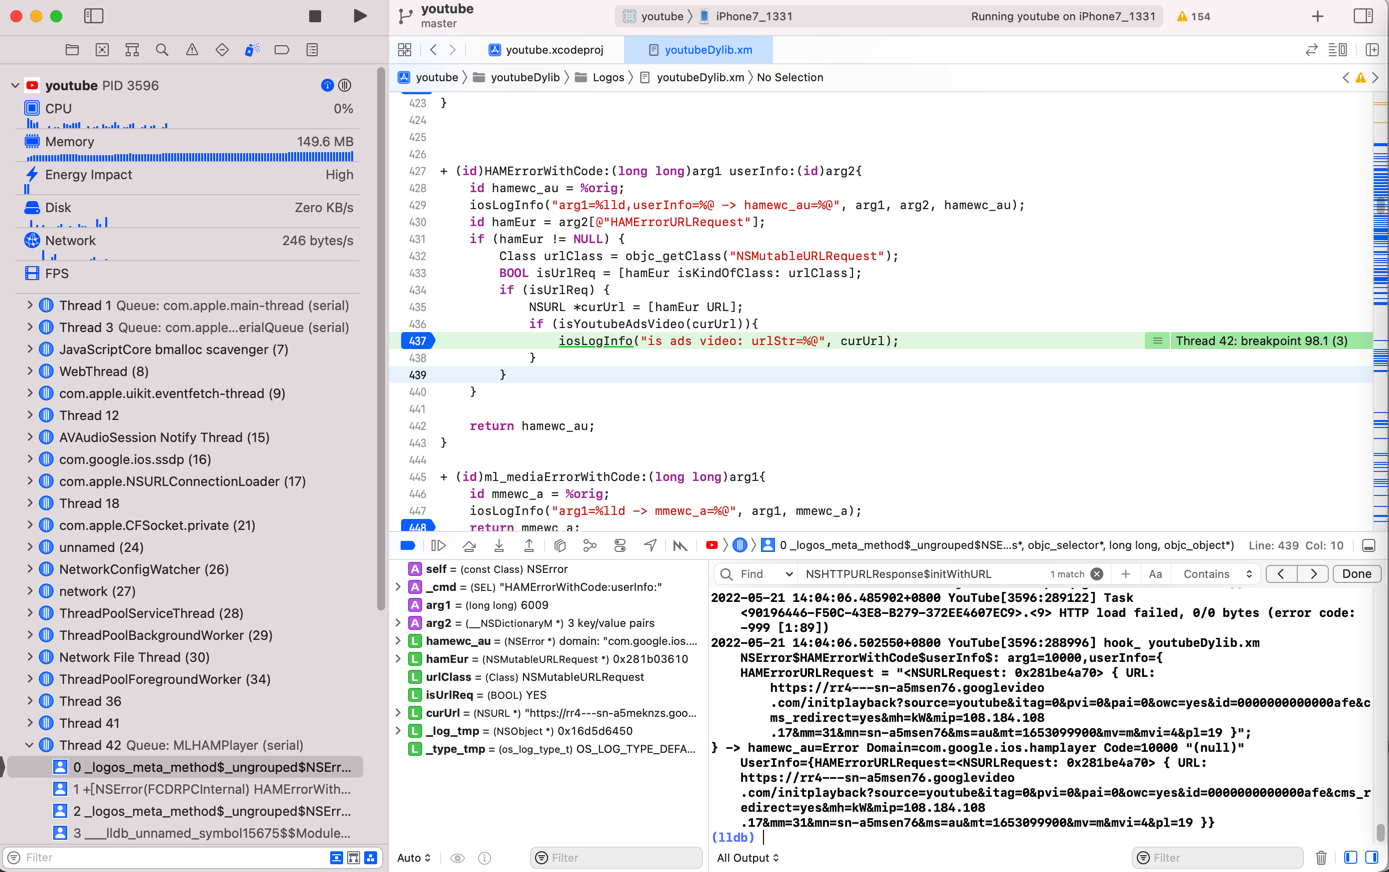
Task: Open Environment Overrides
Action: [620, 546]
